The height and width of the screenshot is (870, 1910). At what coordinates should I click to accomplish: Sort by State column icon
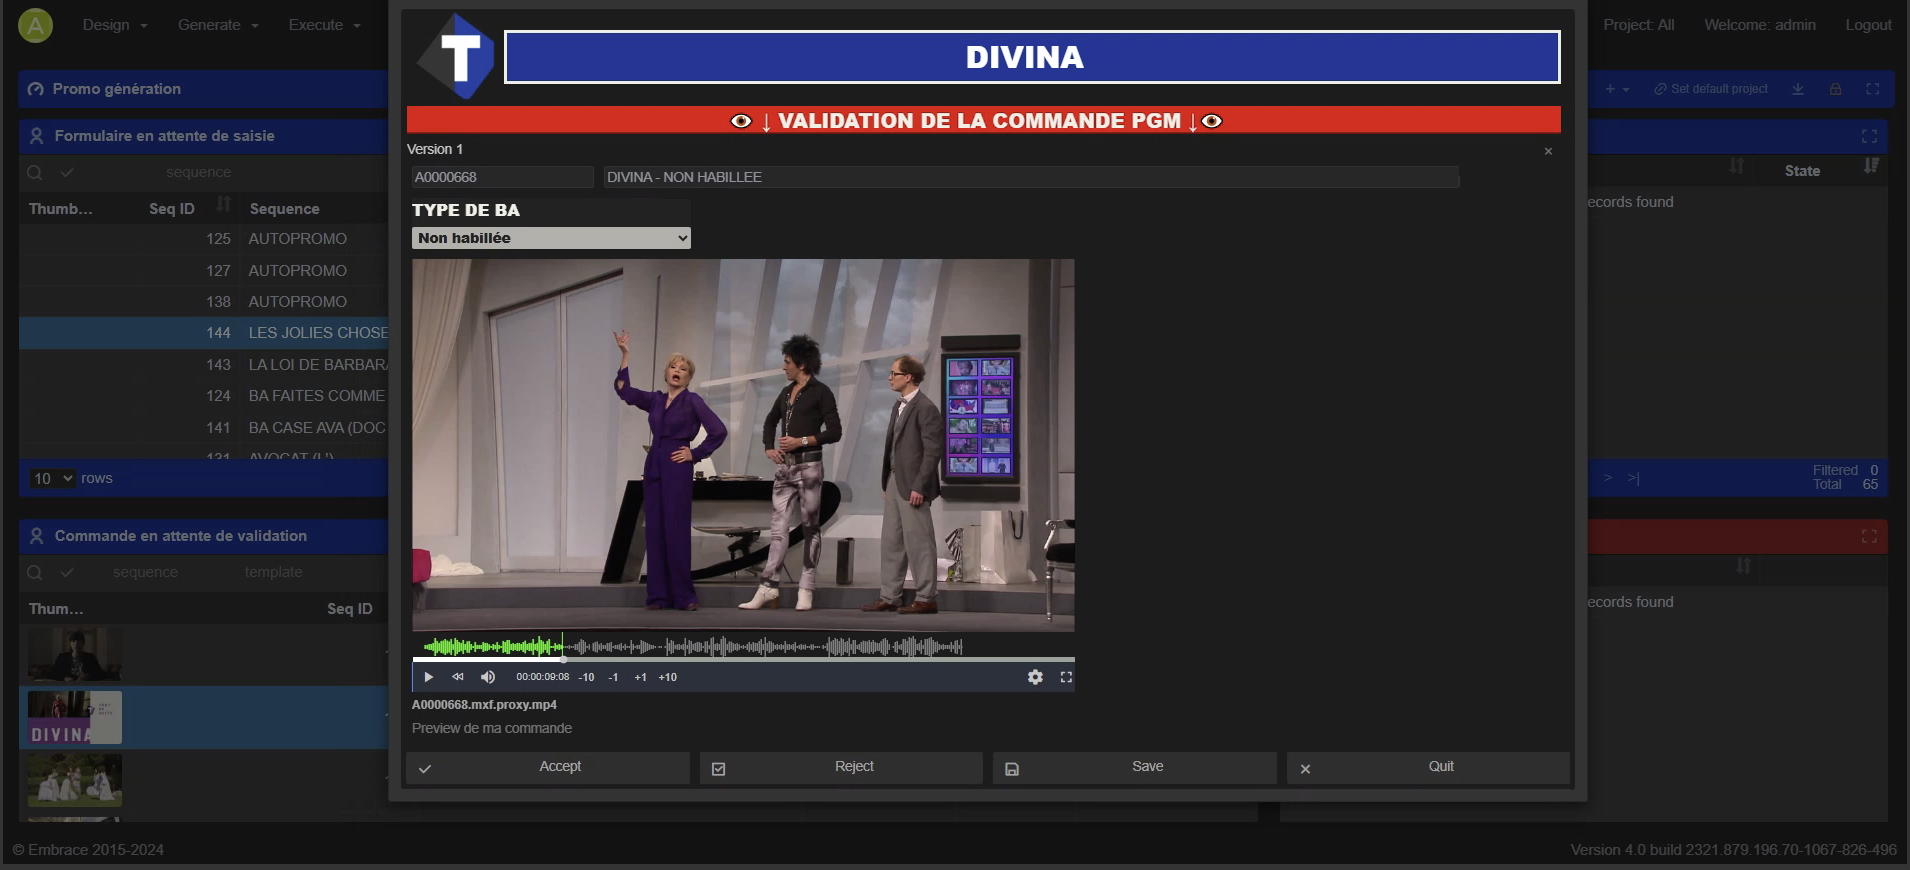(1871, 166)
